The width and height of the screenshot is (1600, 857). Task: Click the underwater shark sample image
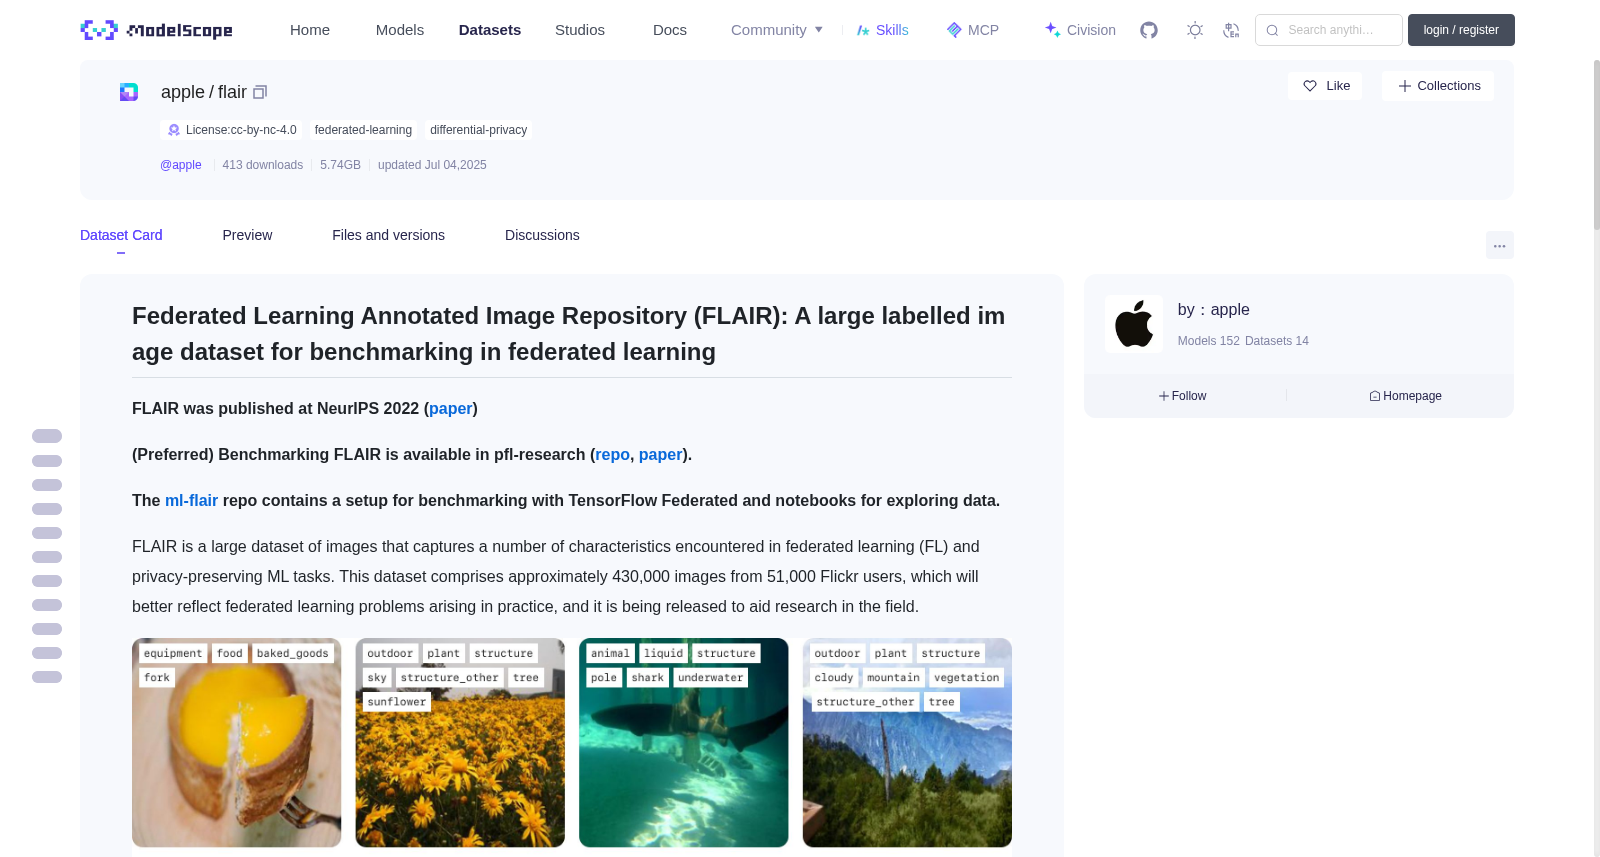684,743
